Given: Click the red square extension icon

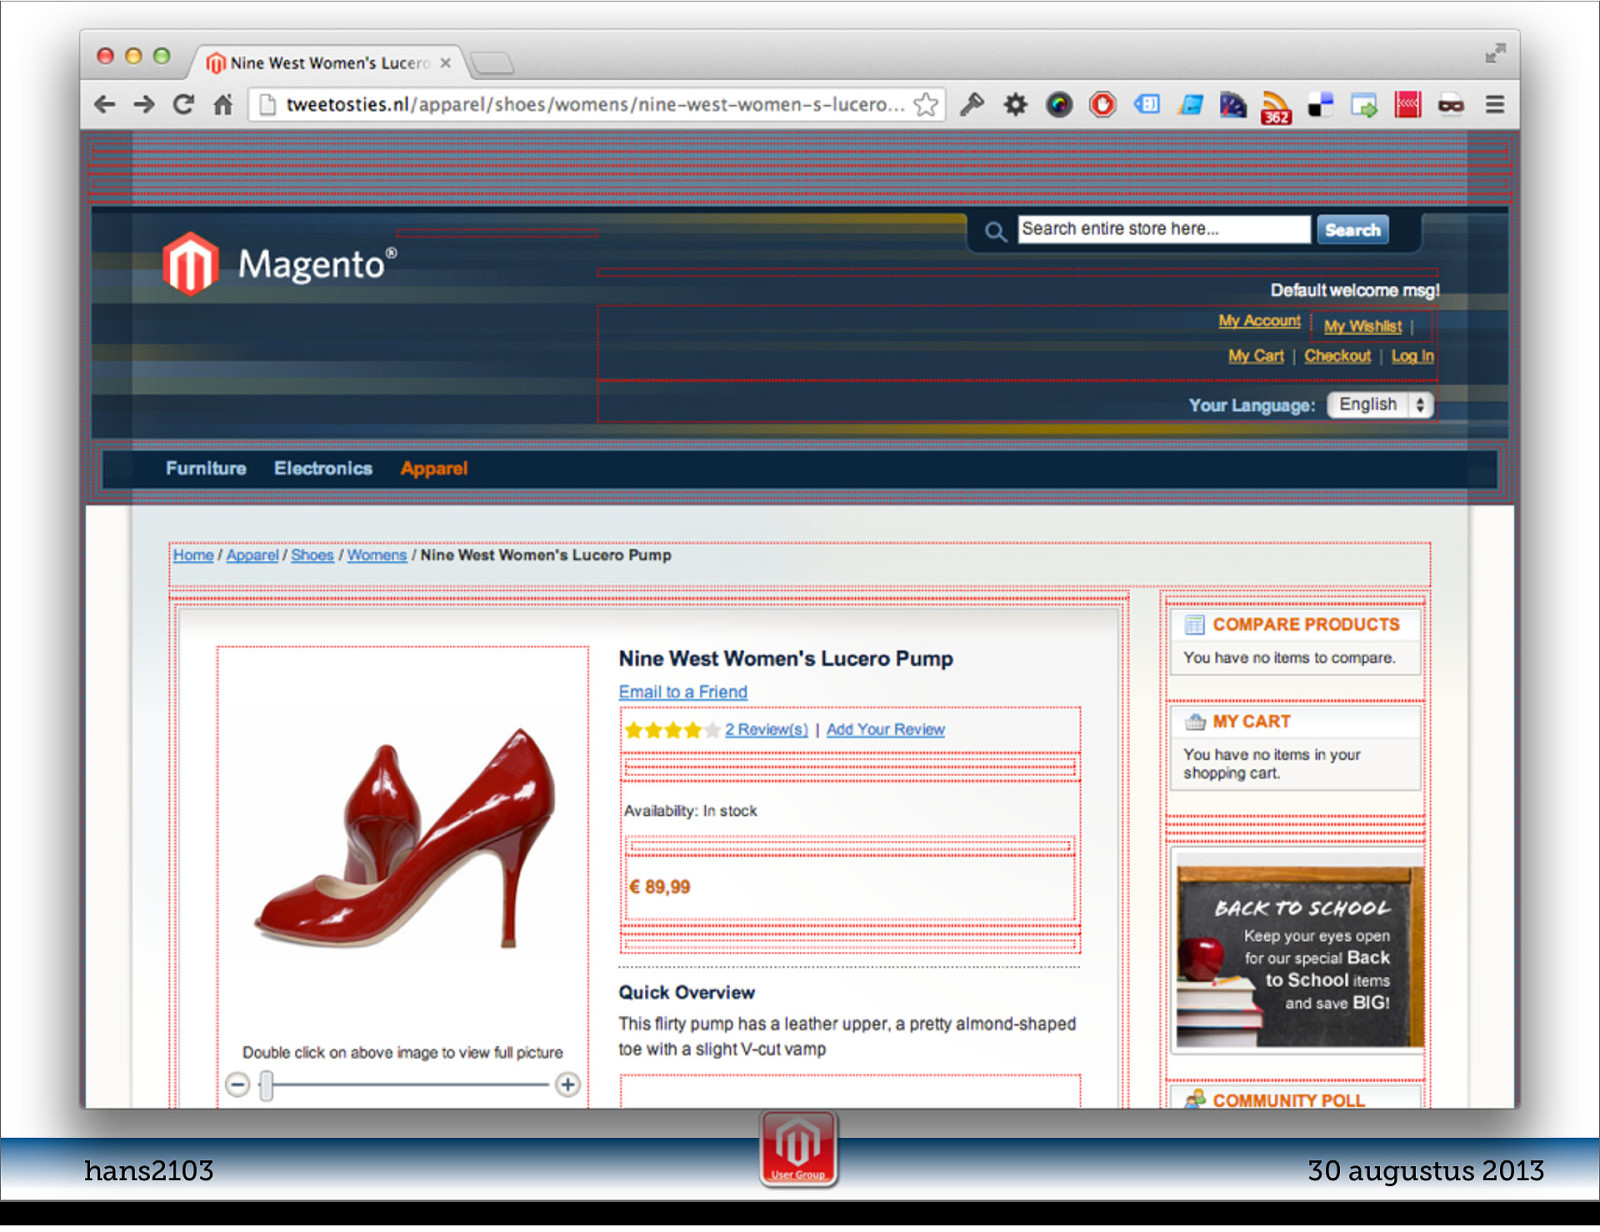Looking at the screenshot, I should coord(1408,104).
